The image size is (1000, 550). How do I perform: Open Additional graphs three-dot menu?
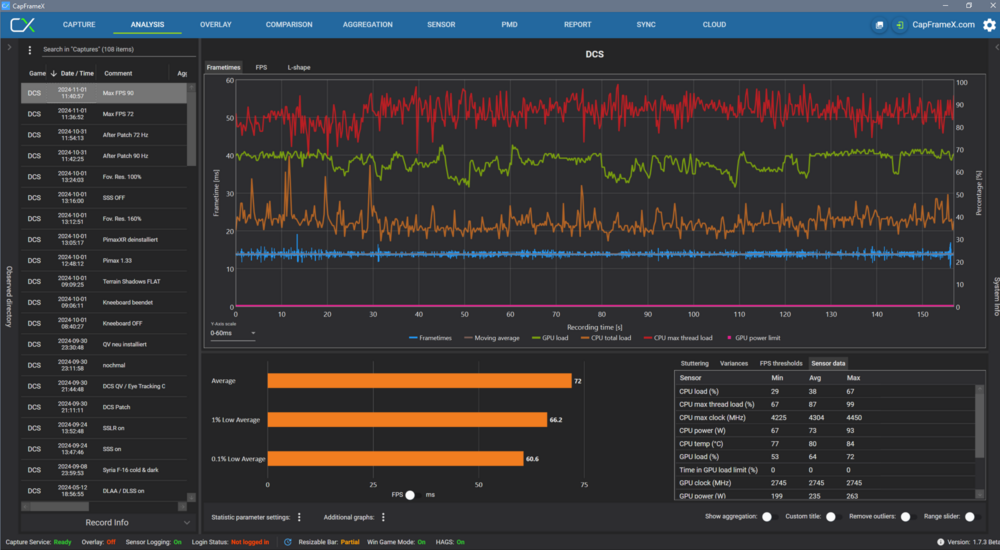point(385,517)
